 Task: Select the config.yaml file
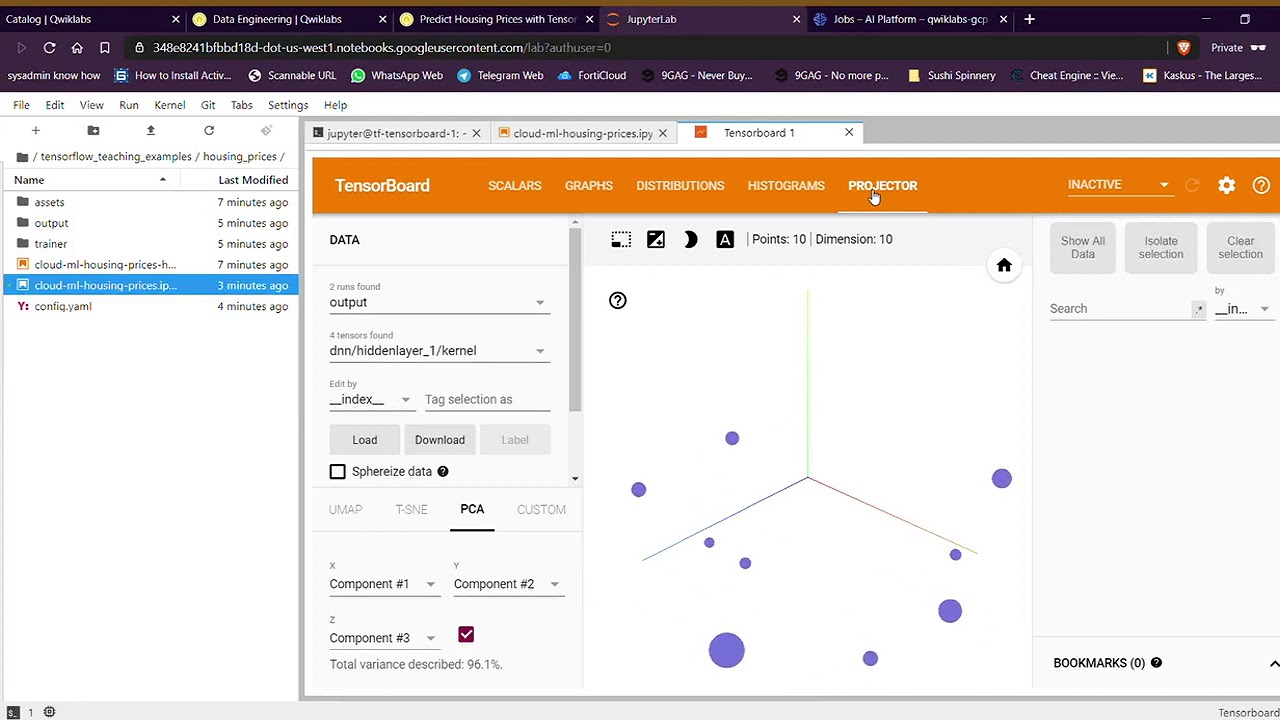(x=63, y=307)
